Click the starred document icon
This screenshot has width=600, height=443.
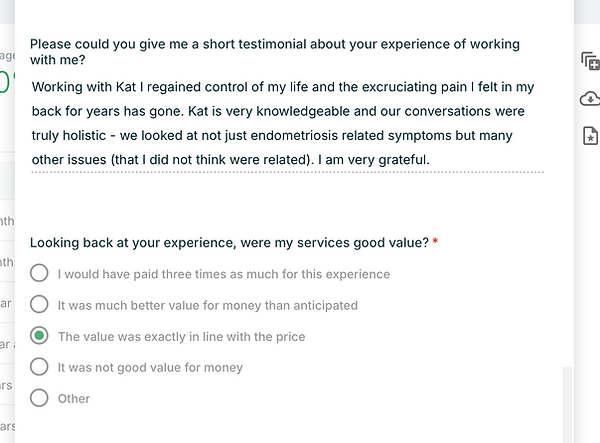click(x=590, y=135)
